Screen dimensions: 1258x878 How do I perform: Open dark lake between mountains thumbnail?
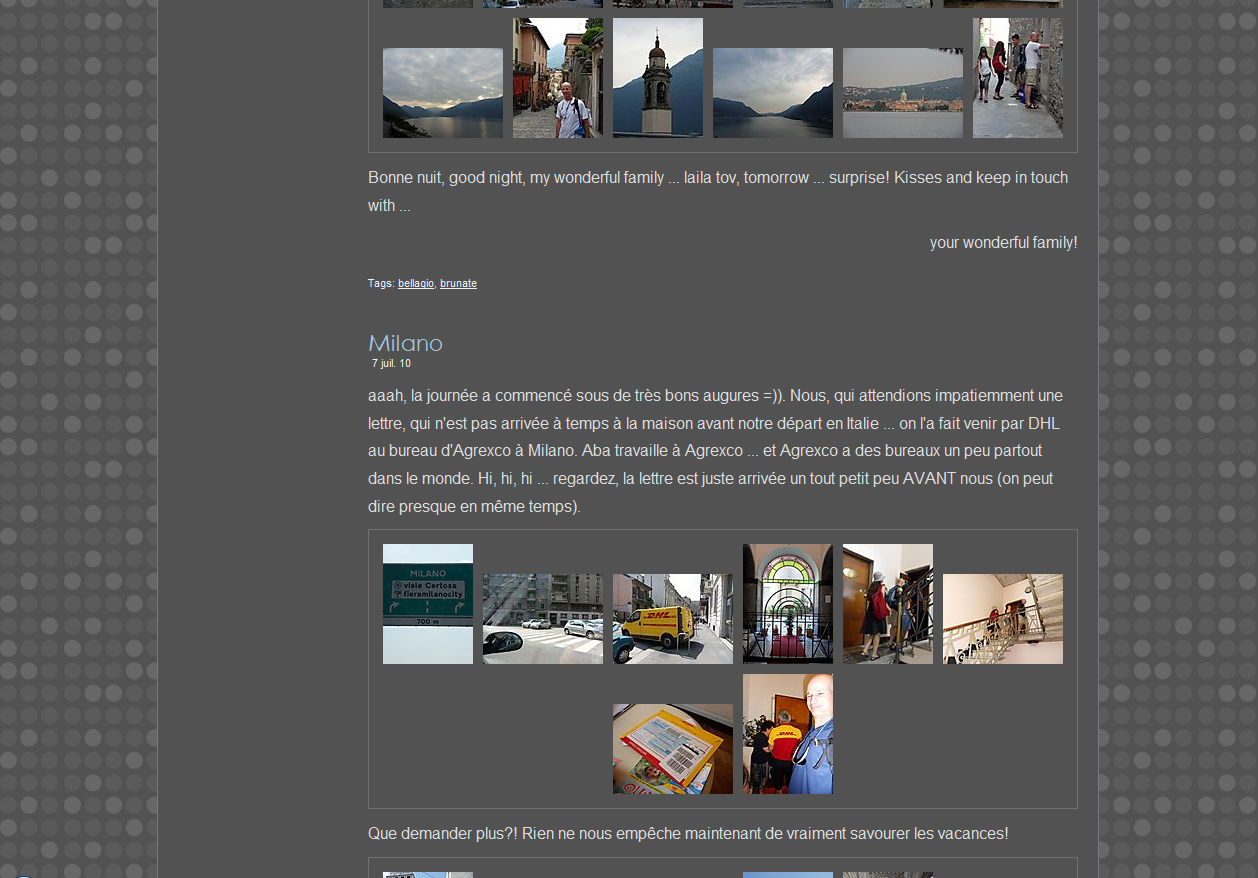(772, 93)
